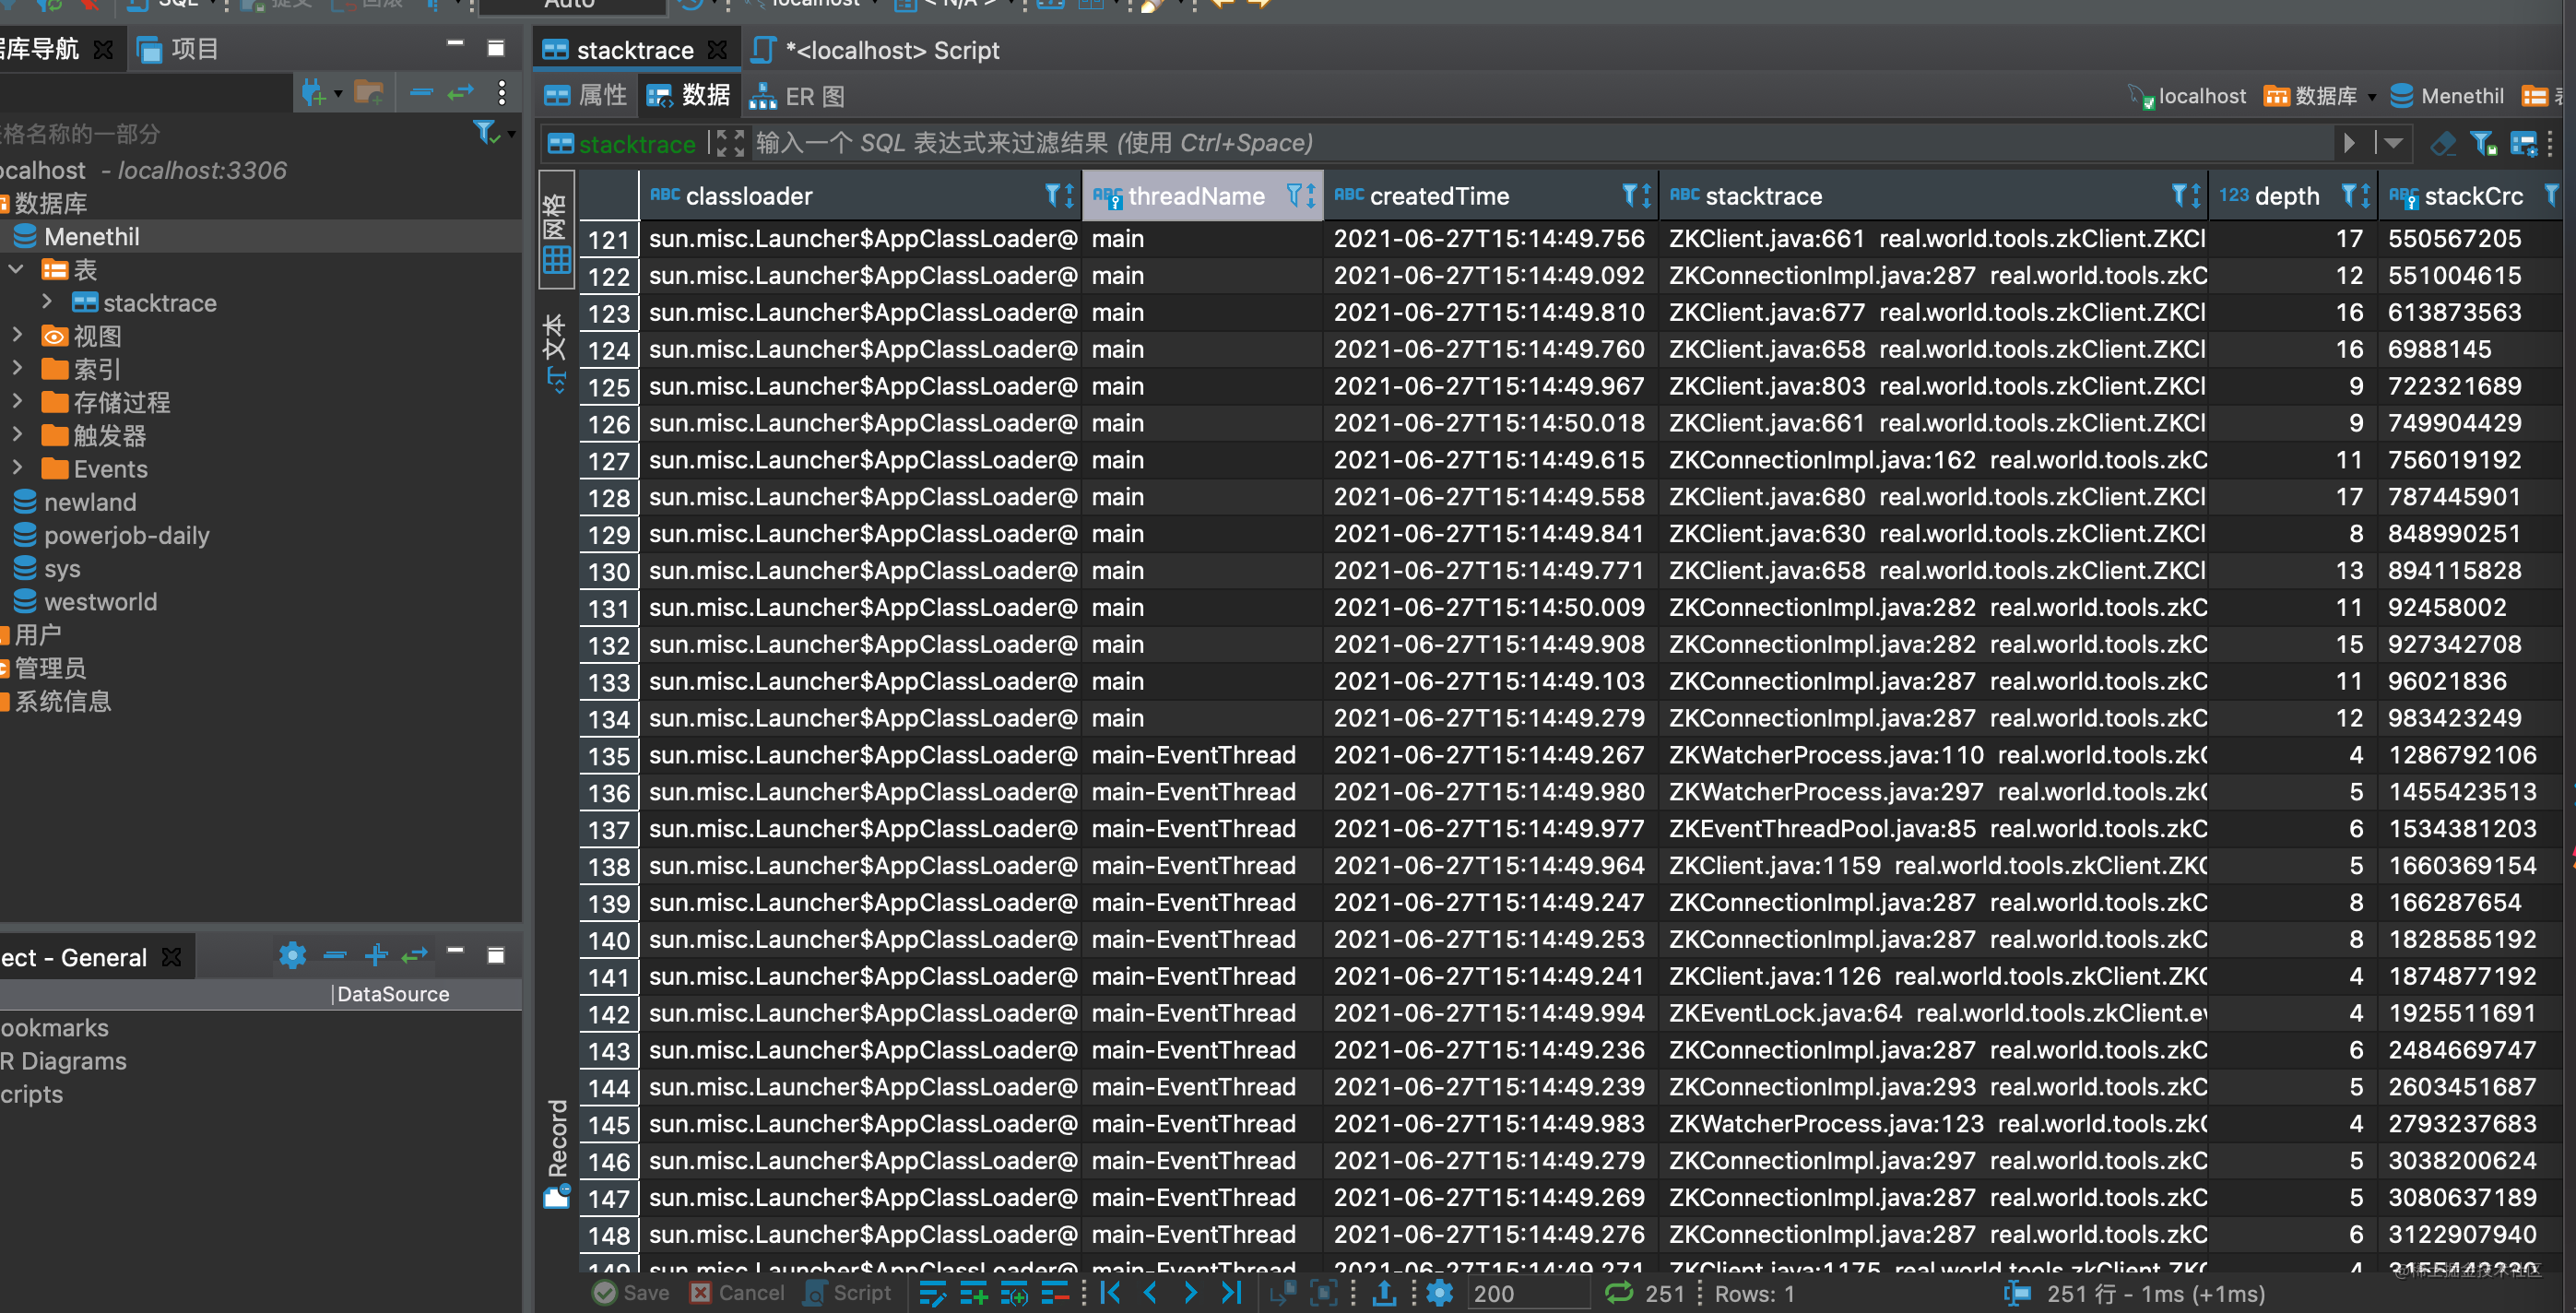Click the collapse all icon in database navigator
Viewport: 2576px width, 1313px height.
coord(421,94)
